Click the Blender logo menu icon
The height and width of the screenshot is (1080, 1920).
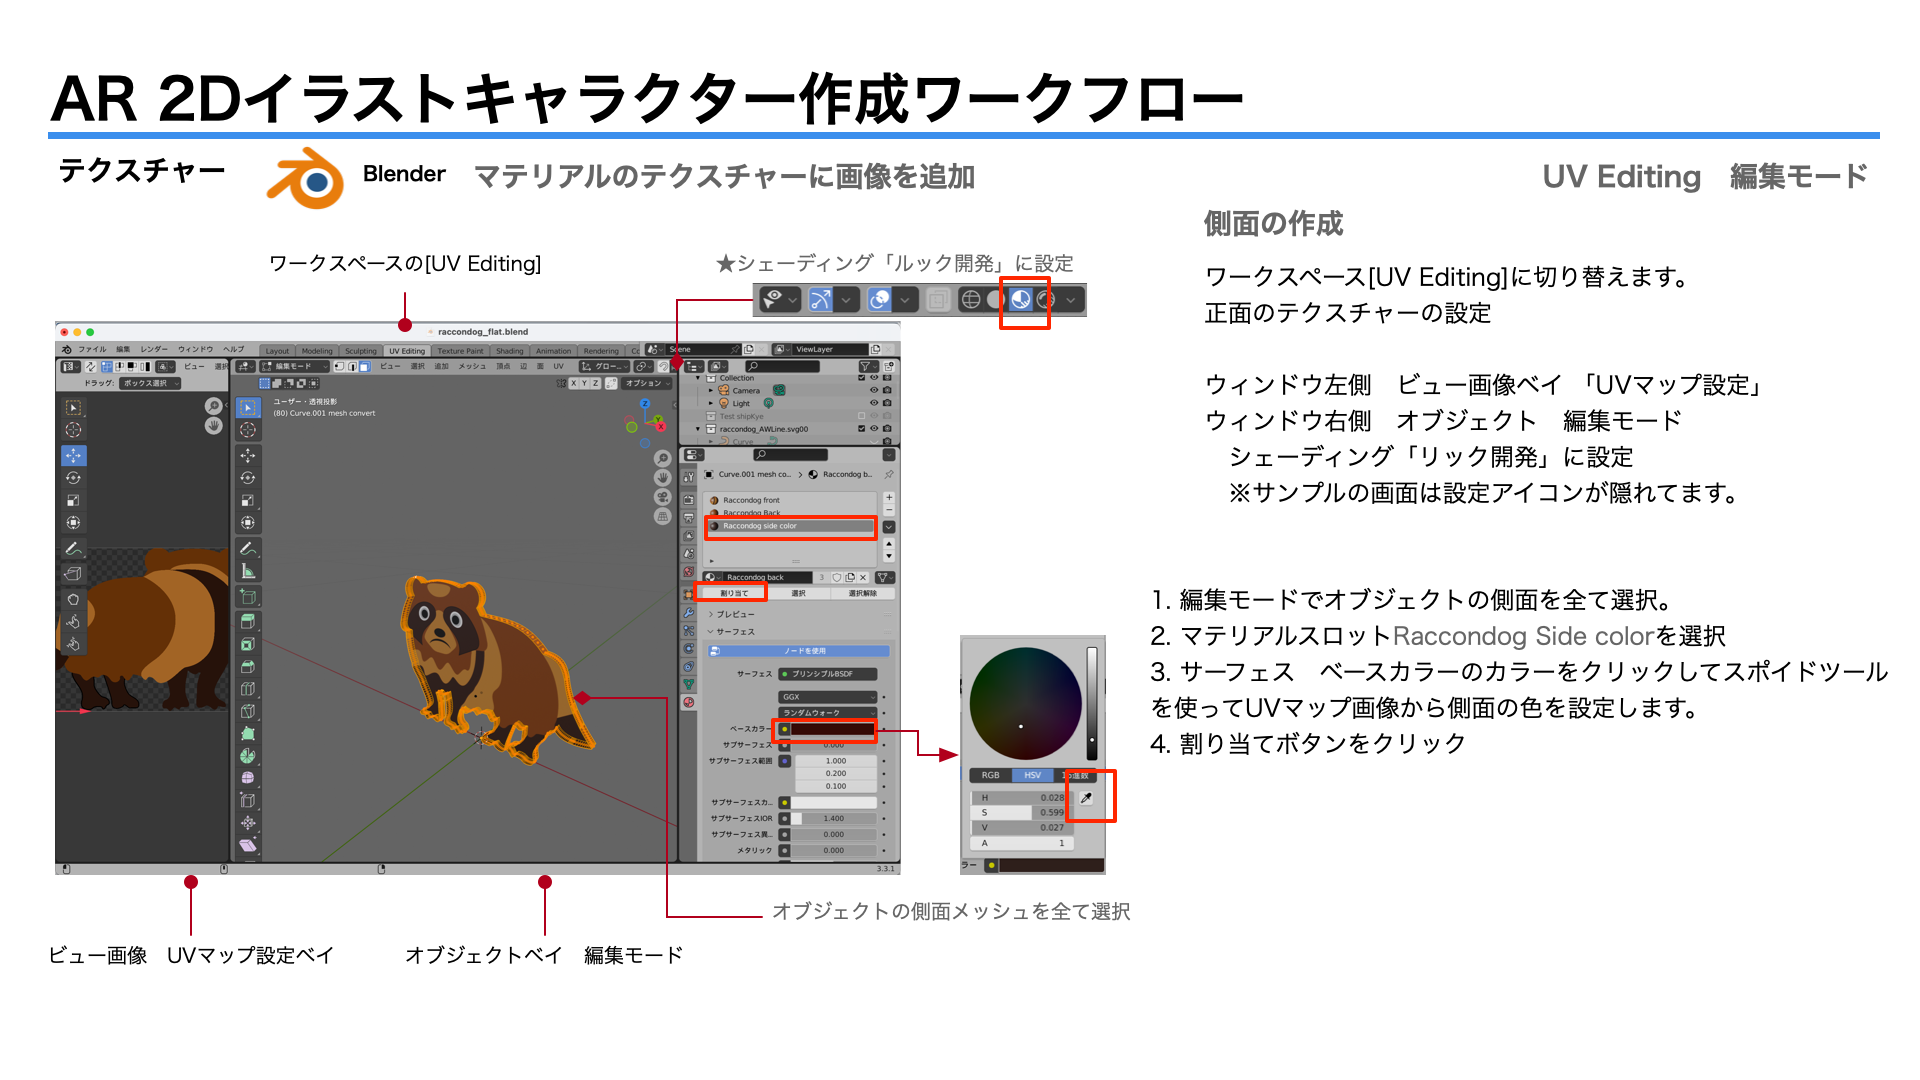click(x=66, y=350)
